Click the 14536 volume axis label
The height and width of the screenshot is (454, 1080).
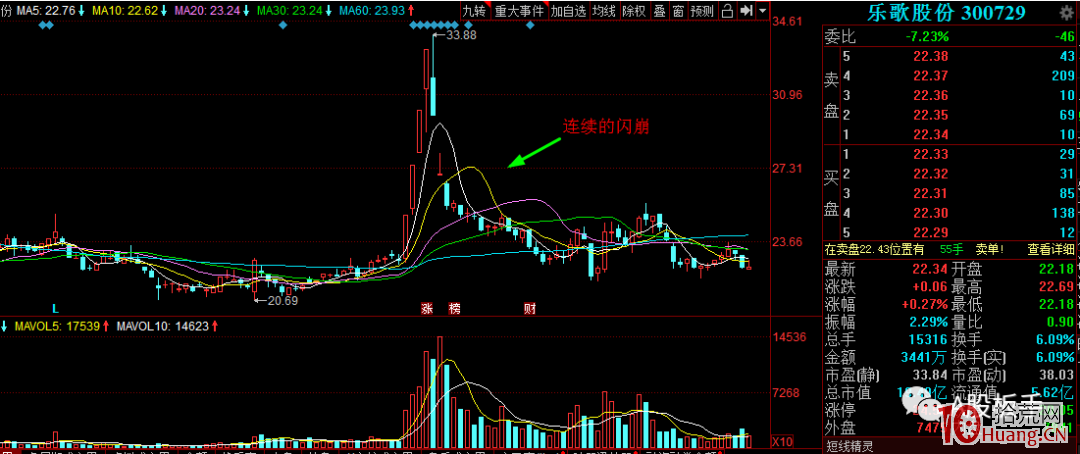pyautogui.click(x=789, y=338)
